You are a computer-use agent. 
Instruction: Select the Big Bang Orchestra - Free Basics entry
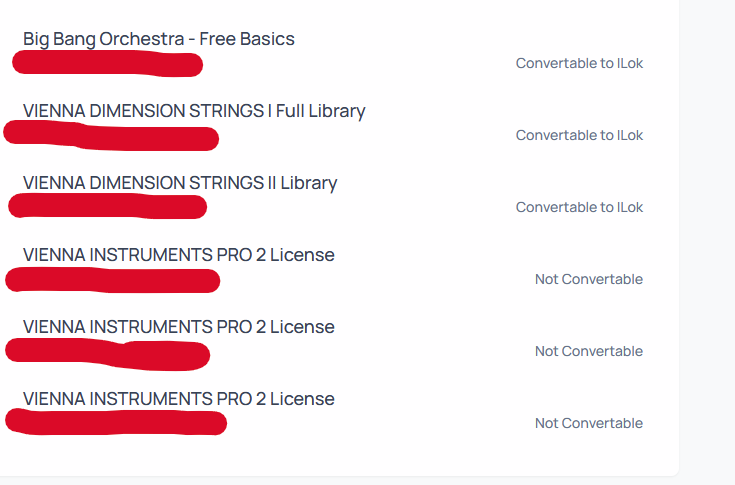tap(158, 39)
